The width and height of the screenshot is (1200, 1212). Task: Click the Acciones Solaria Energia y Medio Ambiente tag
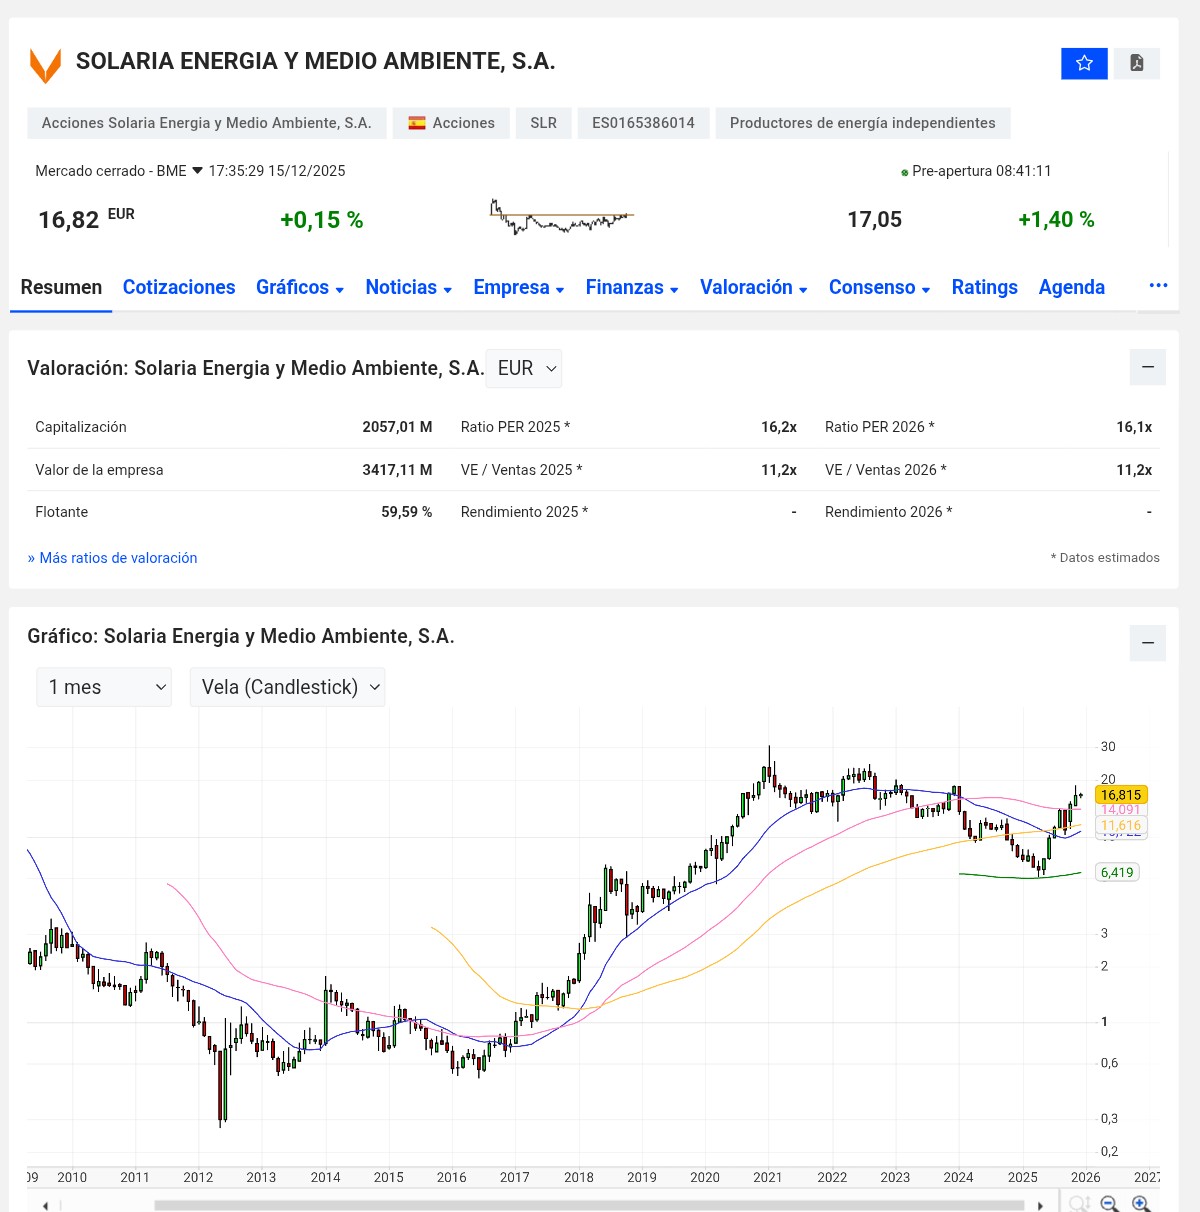(x=206, y=123)
